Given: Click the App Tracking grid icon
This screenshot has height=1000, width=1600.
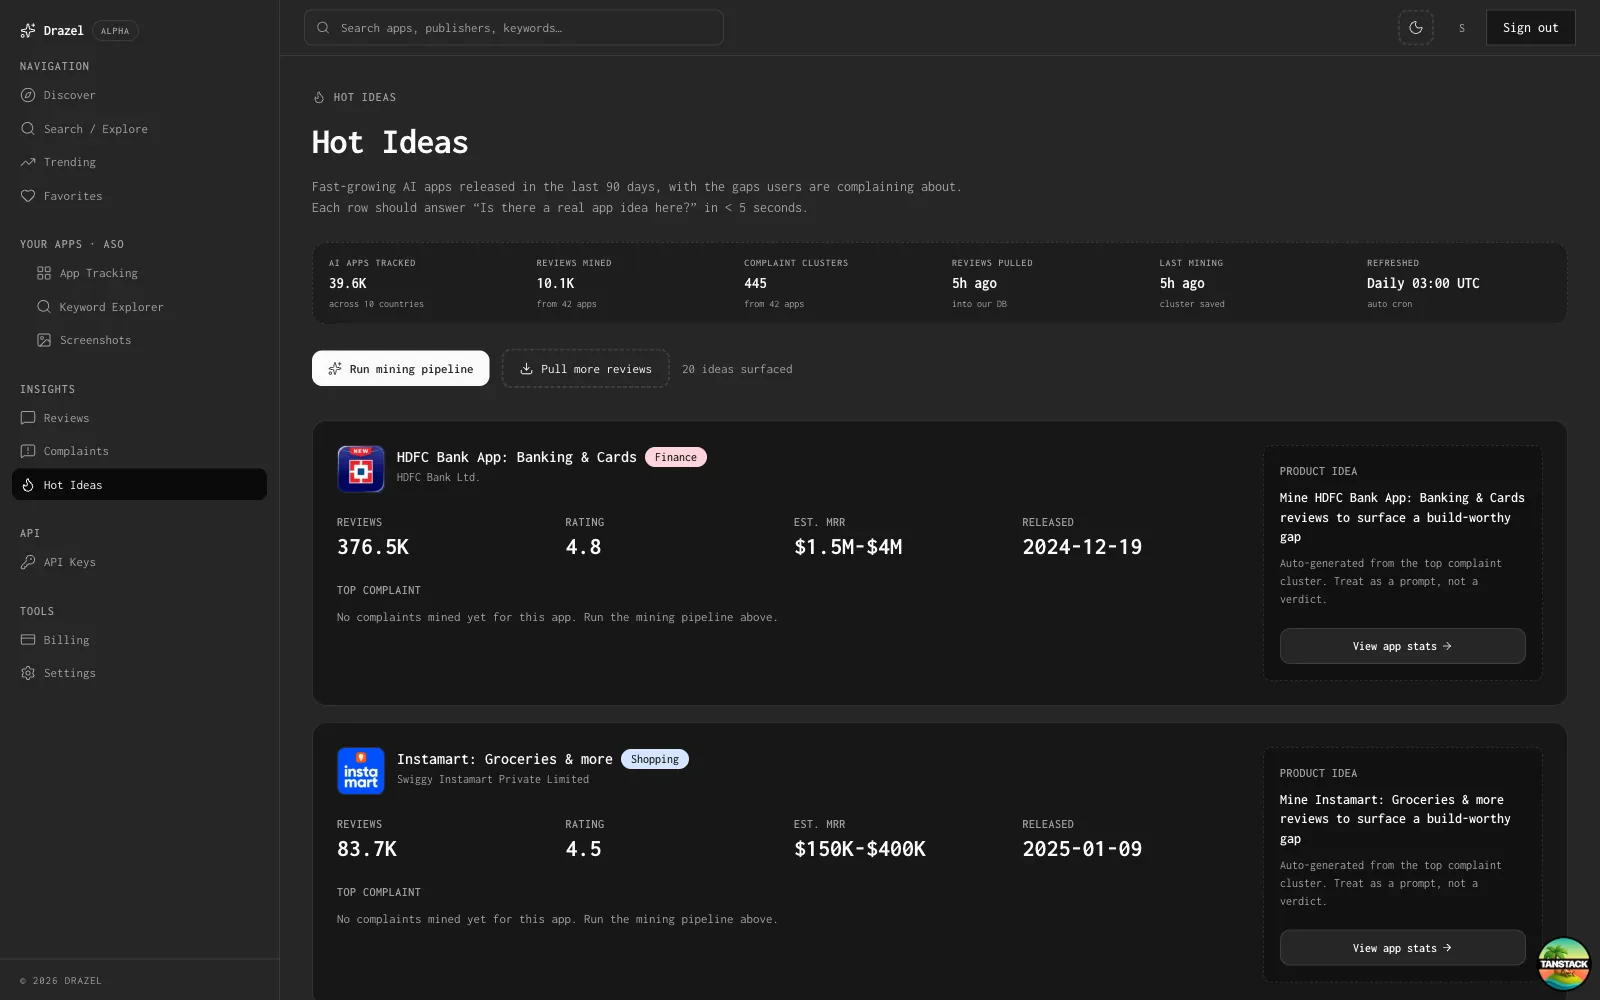Looking at the screenshot, I should (x=44, y=273).
